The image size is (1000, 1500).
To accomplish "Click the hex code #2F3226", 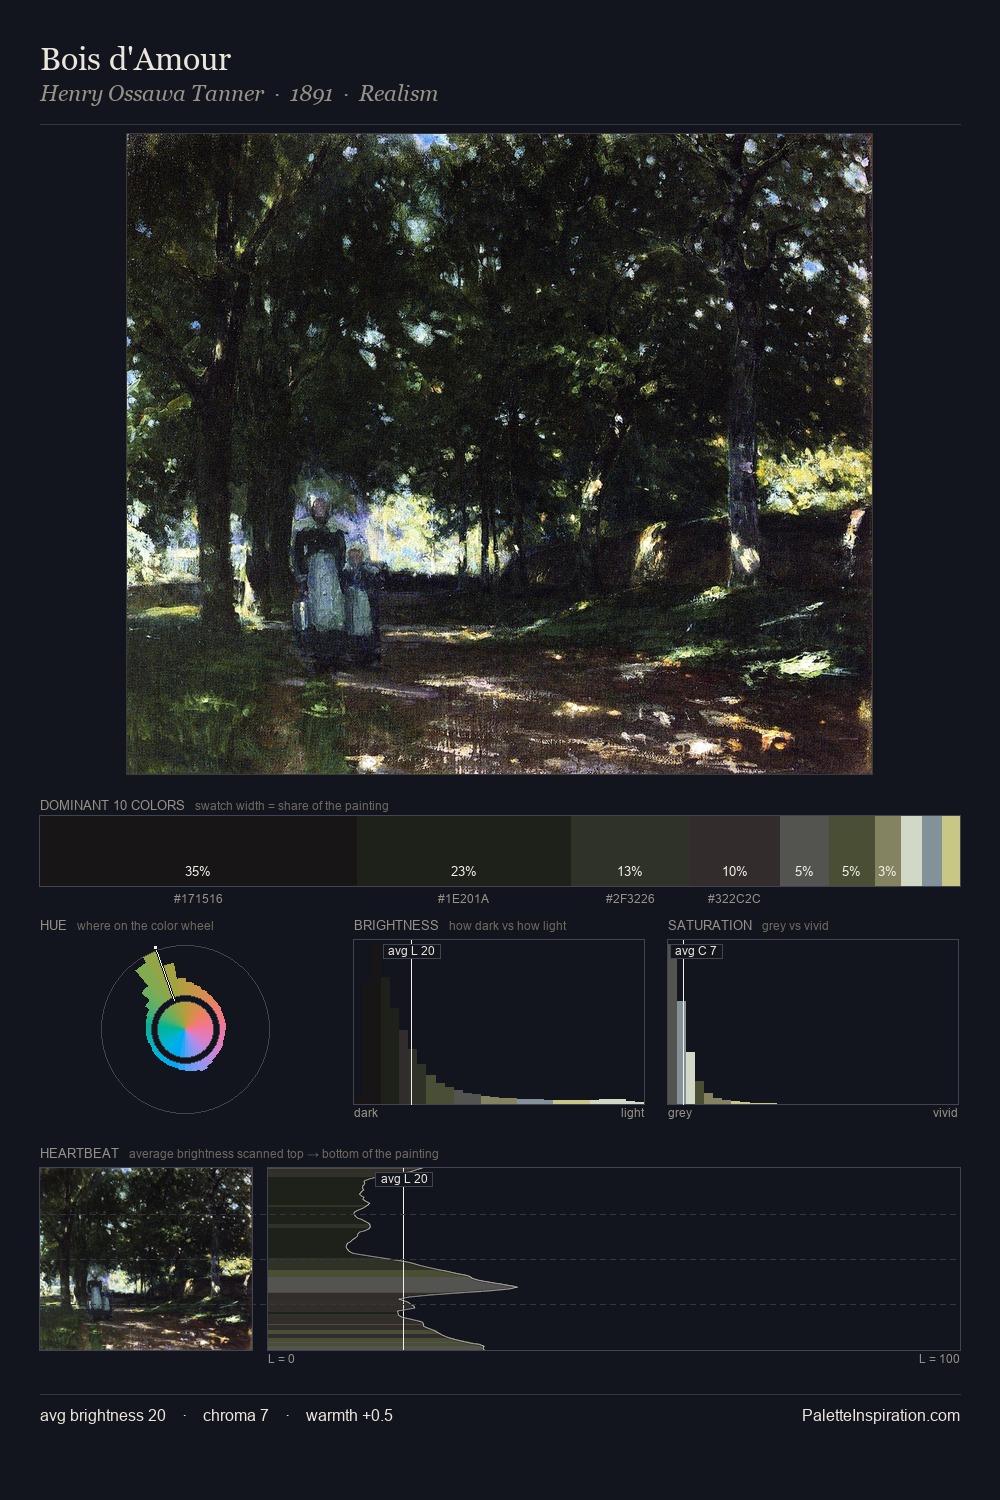I will pyautogui.click(x=630, y=899).
